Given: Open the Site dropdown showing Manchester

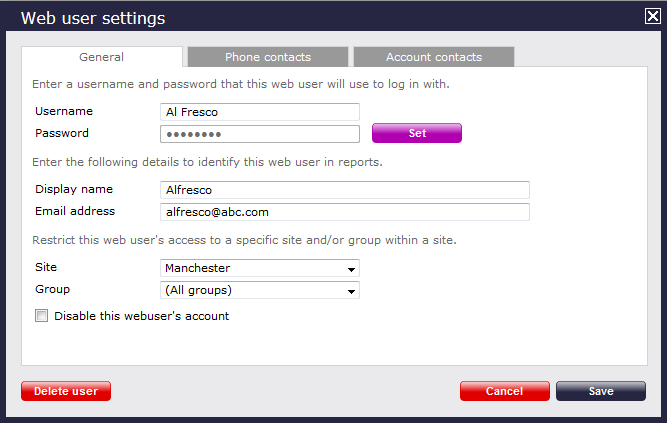Looking at the screenshot, I should click(x=259, y=268).
